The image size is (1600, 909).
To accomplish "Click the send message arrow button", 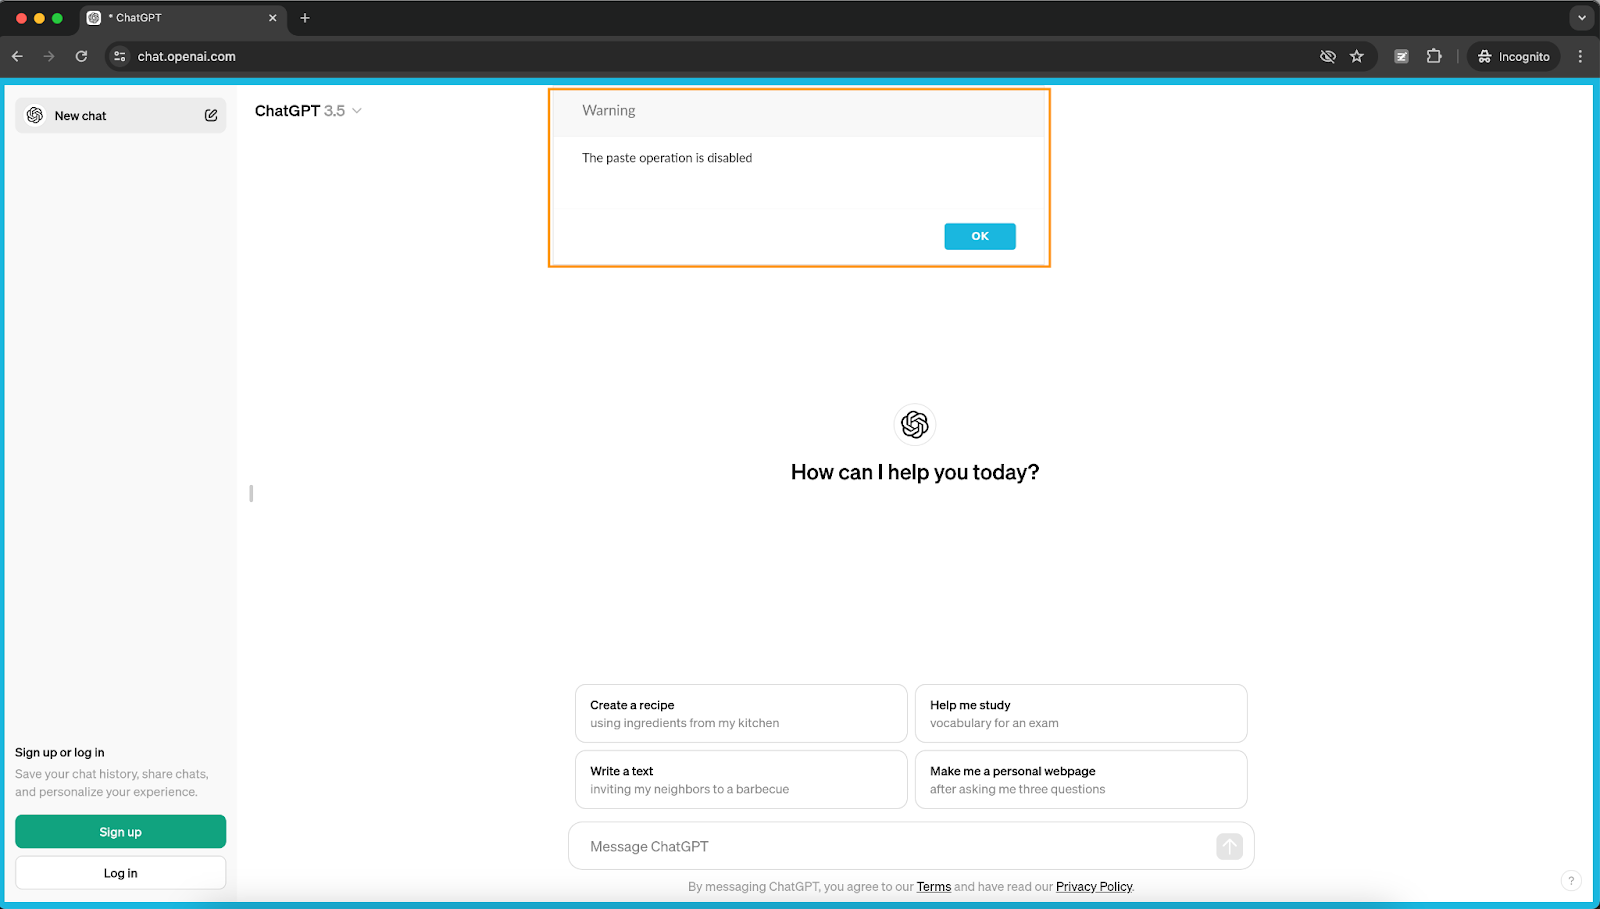I will point(1229,846).
